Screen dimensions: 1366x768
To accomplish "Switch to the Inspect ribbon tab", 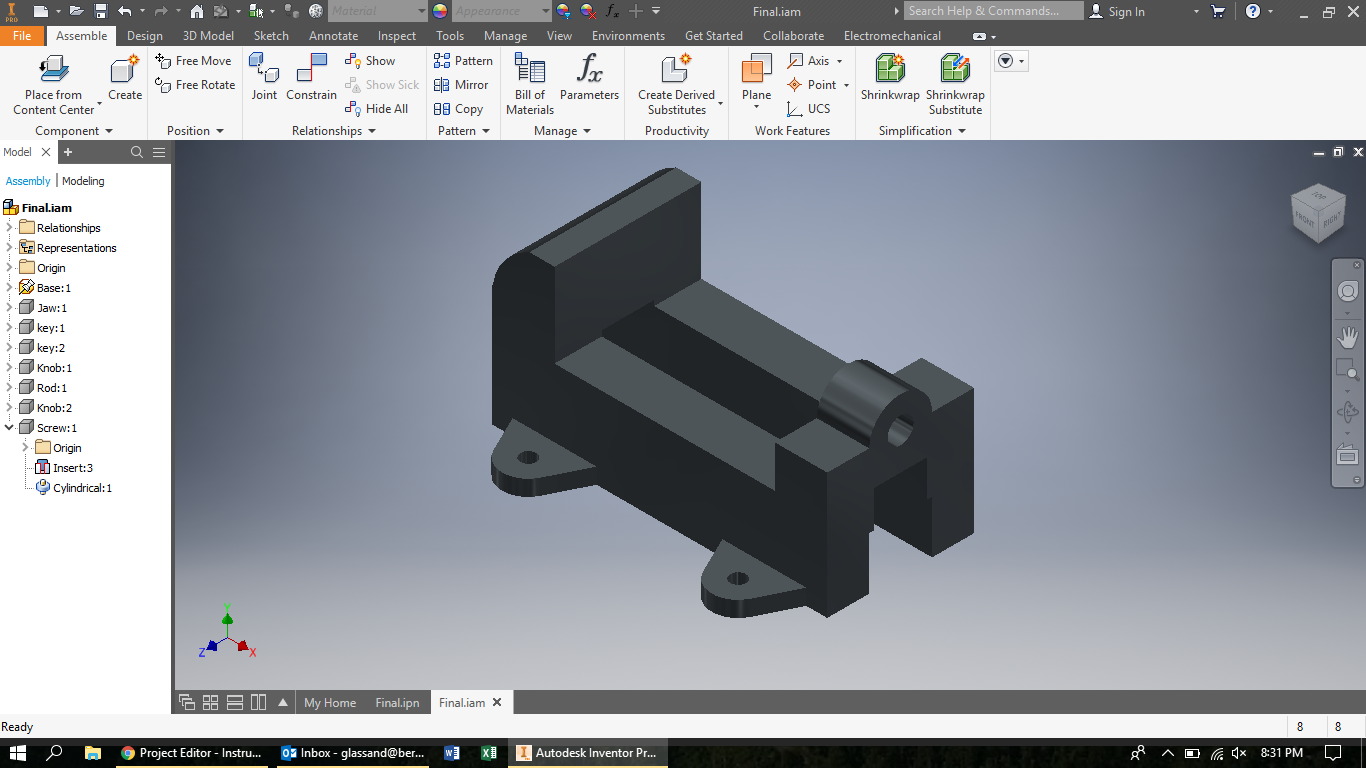I will 397,36.
